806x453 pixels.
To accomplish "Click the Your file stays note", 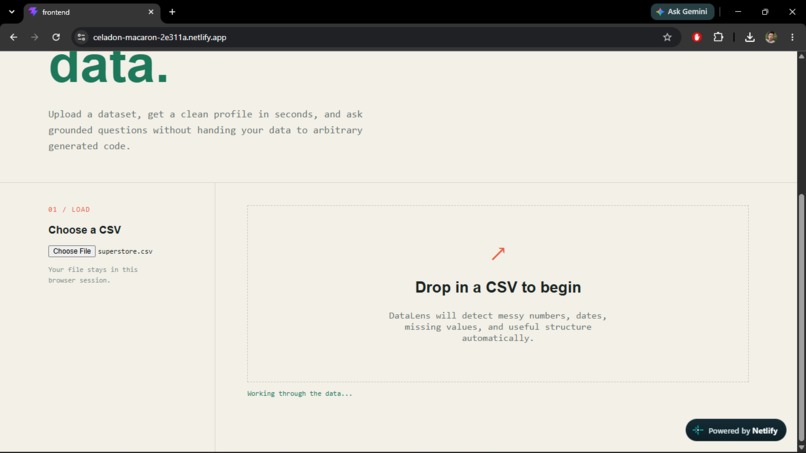I will (93, 275).
